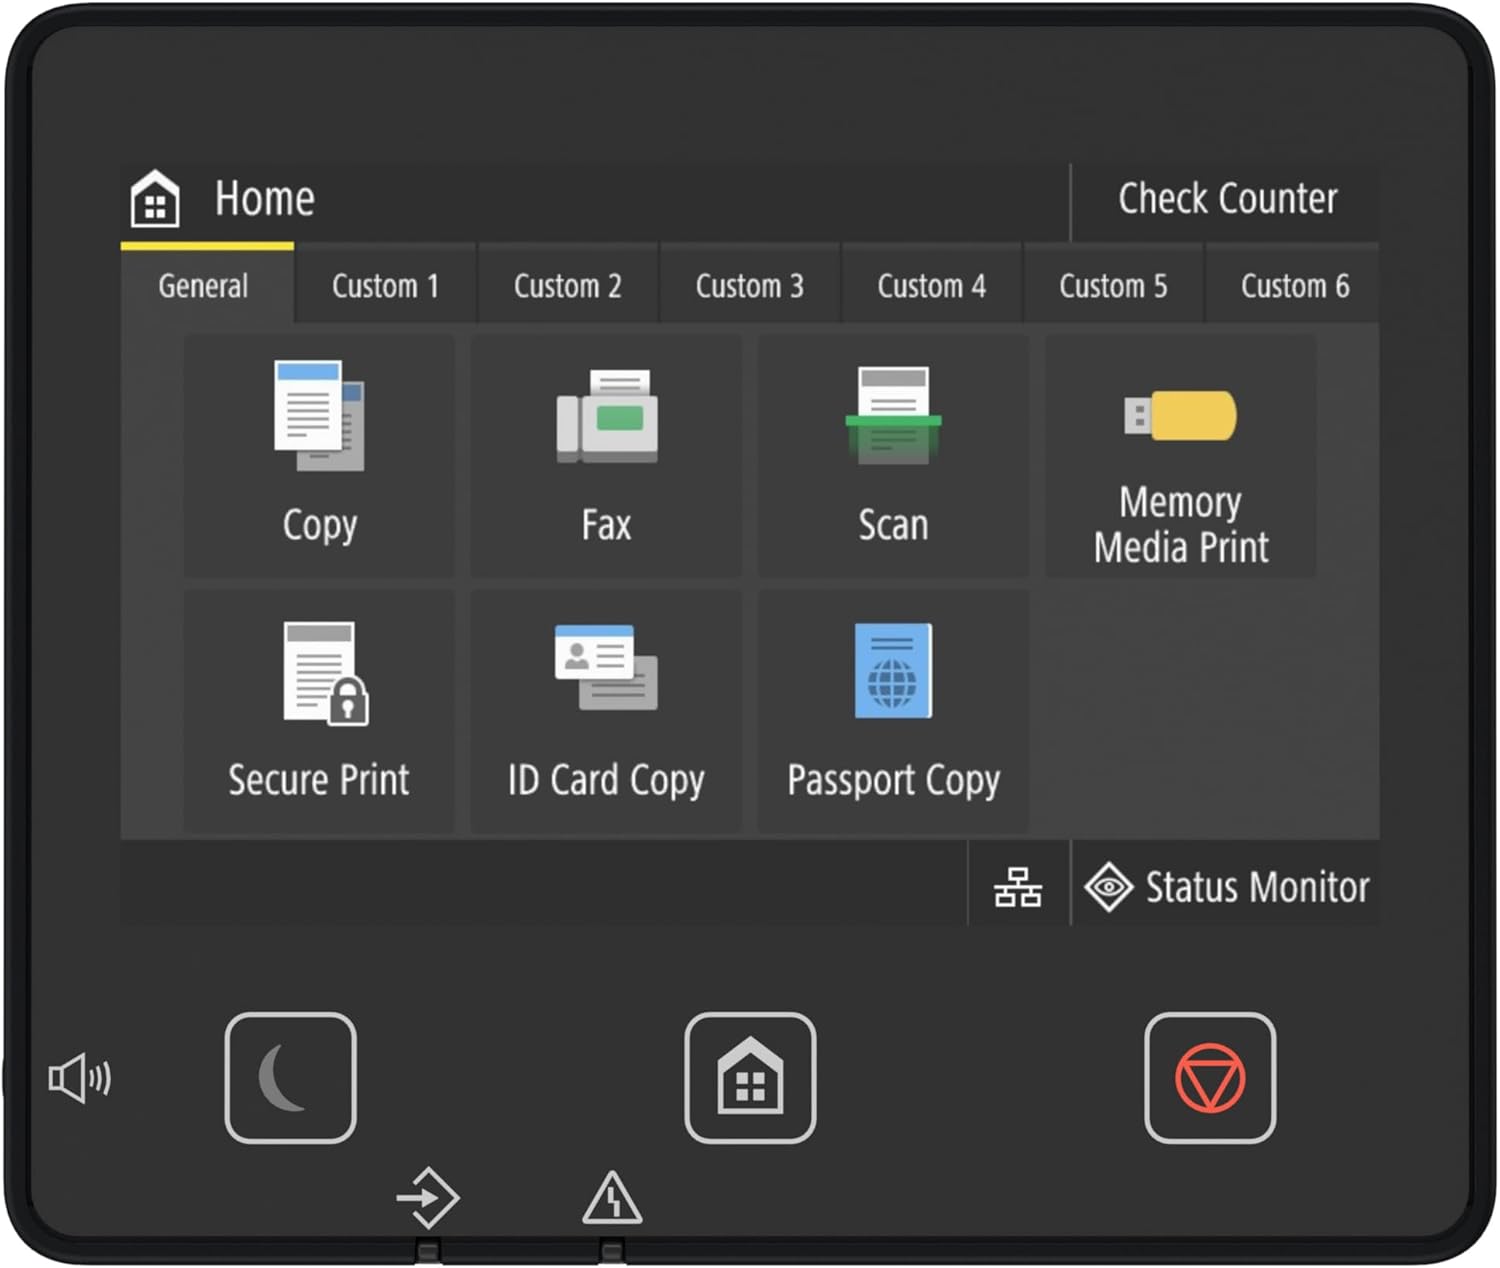The image size is (1500, 1268).
Task: Select the Fax function
Action: coord(605,456)
